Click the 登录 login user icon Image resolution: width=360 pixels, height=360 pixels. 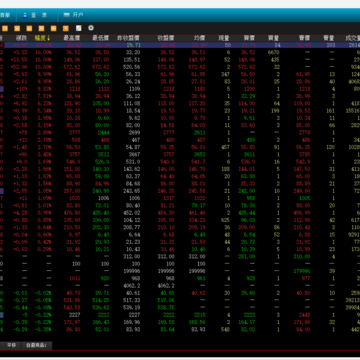point(25,15)
